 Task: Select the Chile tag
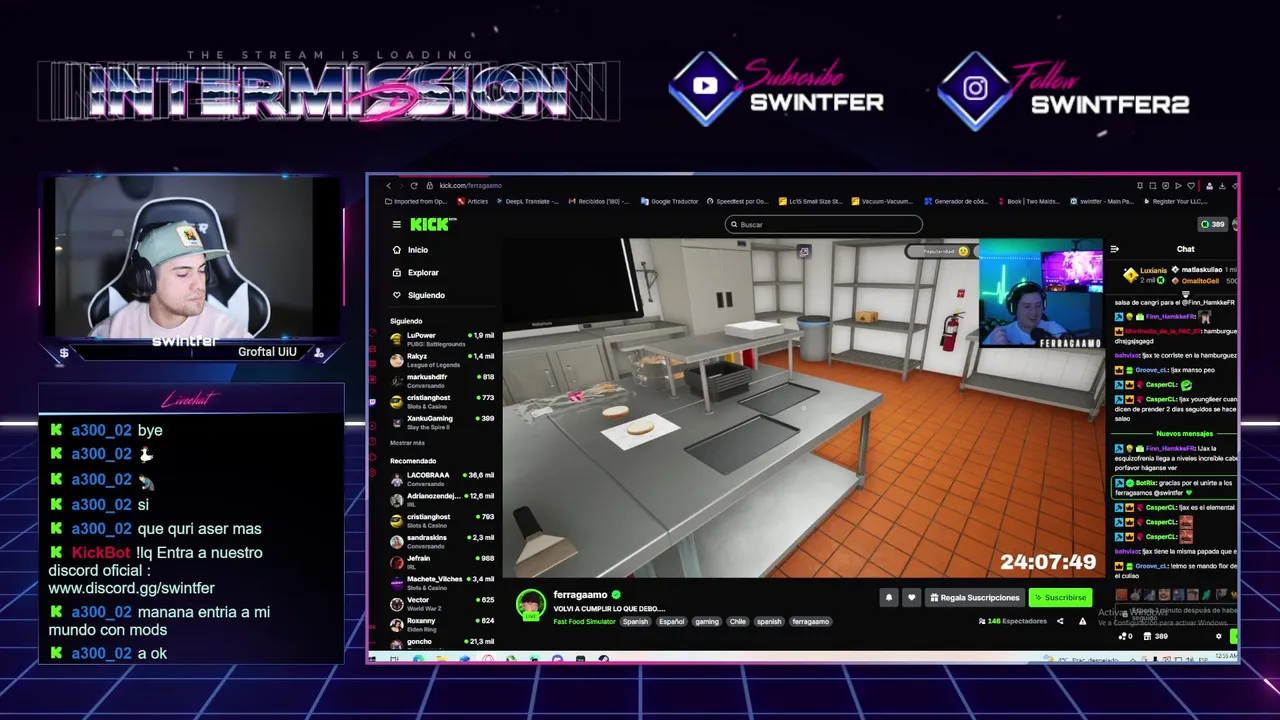click(x=738, y=621)
